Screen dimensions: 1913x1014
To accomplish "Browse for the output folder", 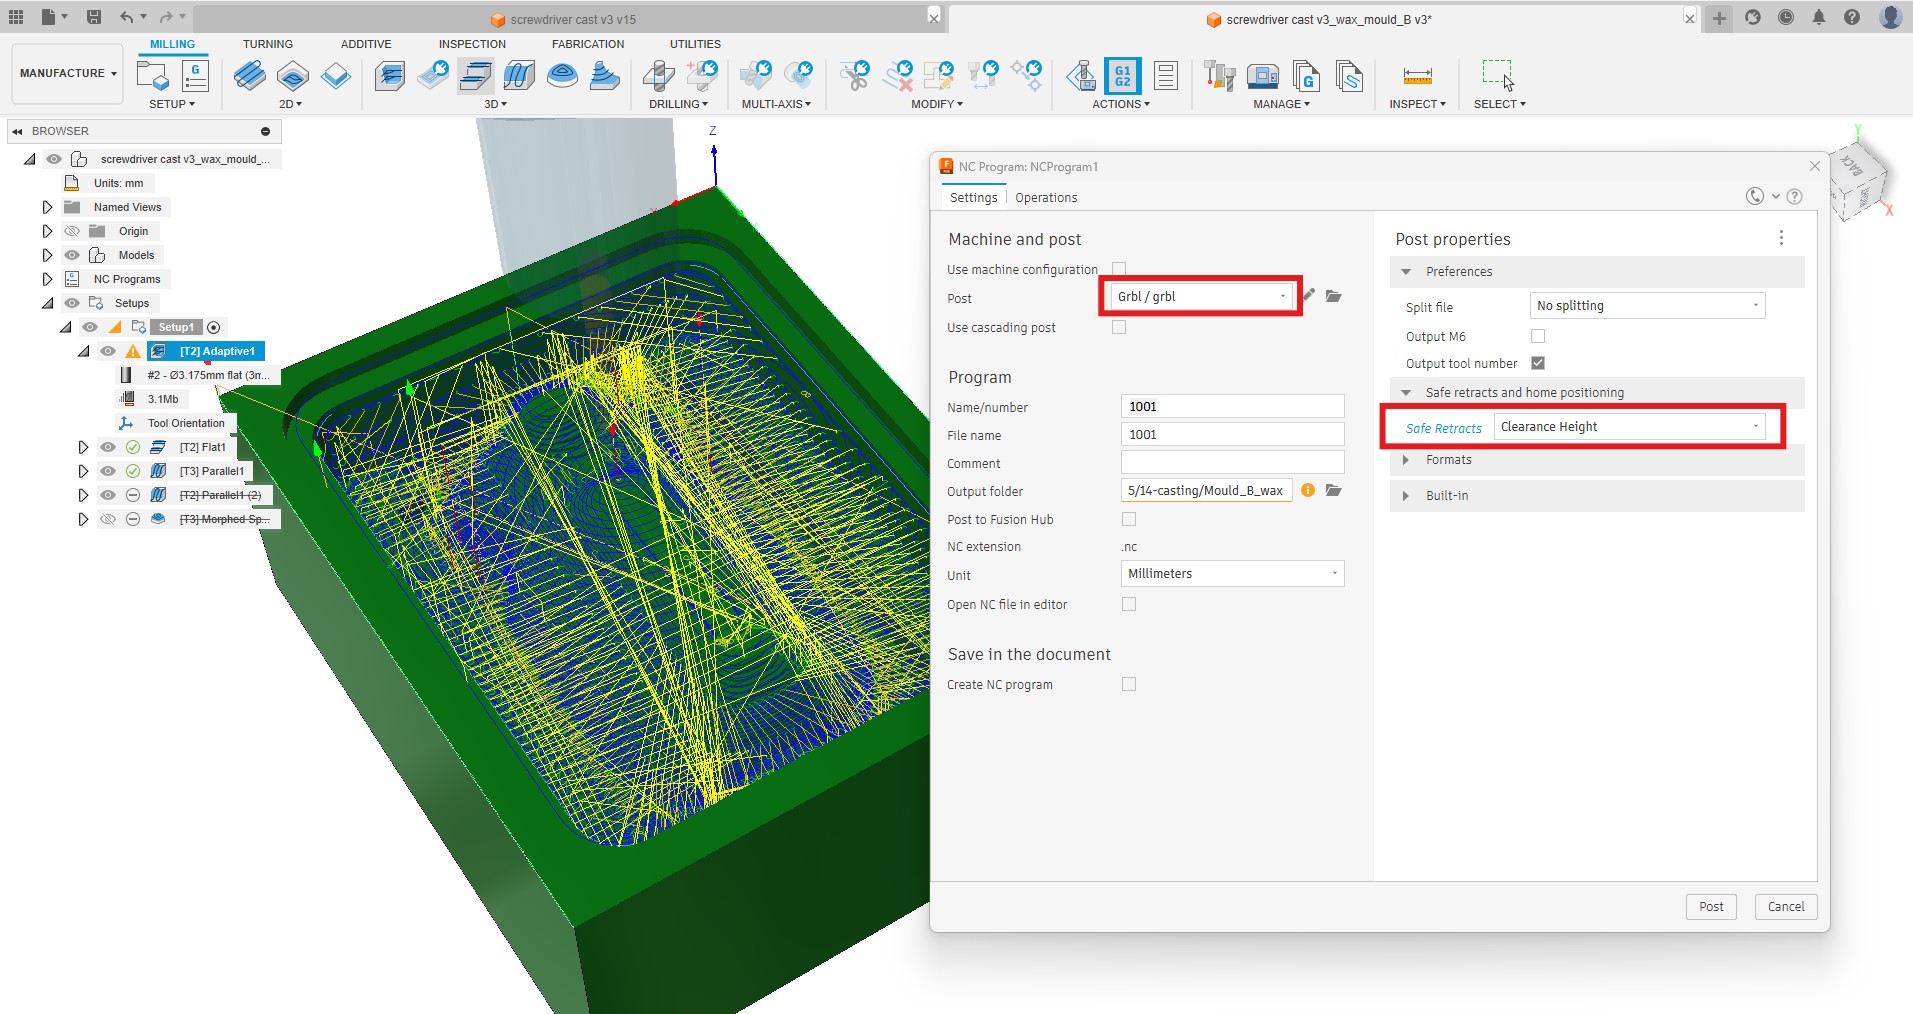I will click(x=1333, y=490).
